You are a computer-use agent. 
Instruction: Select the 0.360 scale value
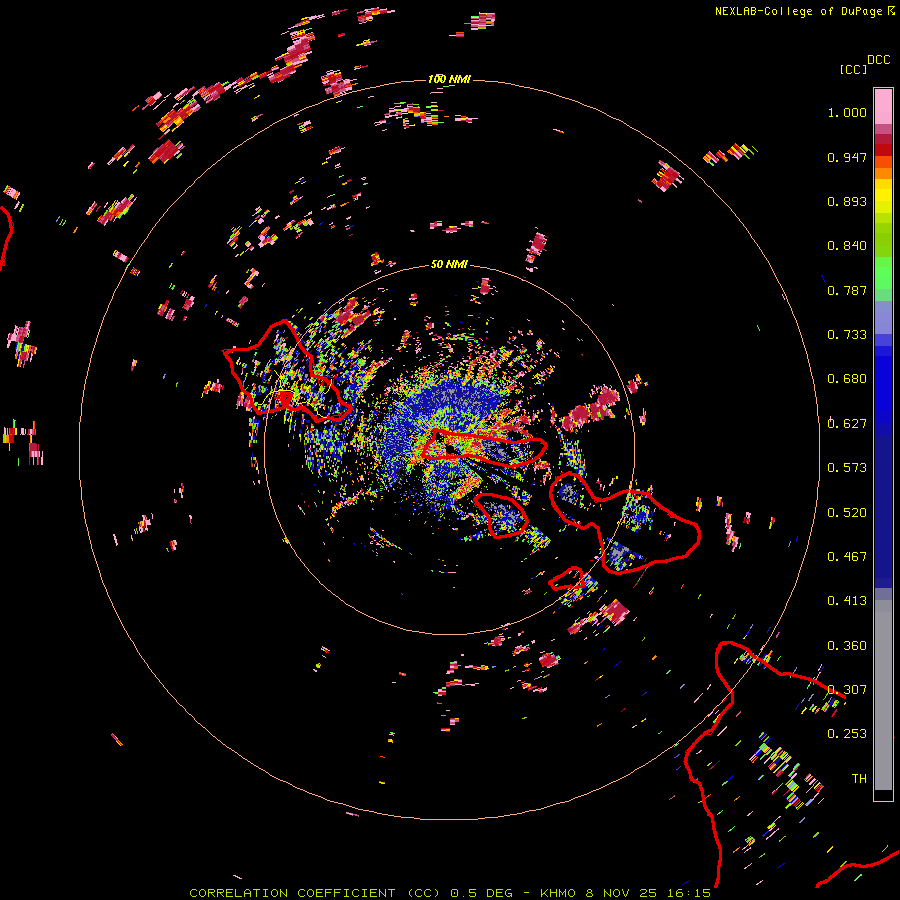coord(847,646)
